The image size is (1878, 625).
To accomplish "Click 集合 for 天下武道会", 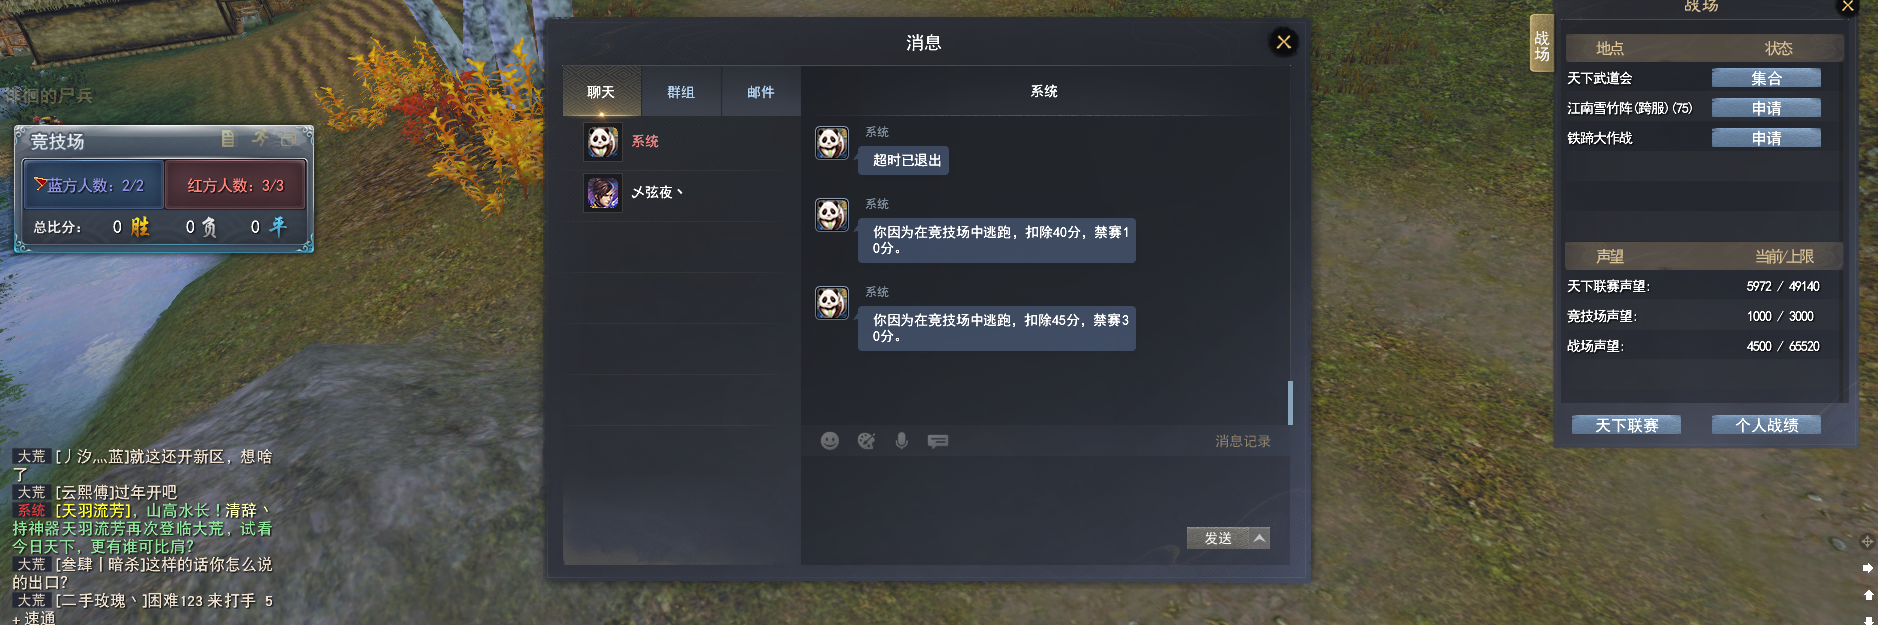I will (x=1766, y=78).
